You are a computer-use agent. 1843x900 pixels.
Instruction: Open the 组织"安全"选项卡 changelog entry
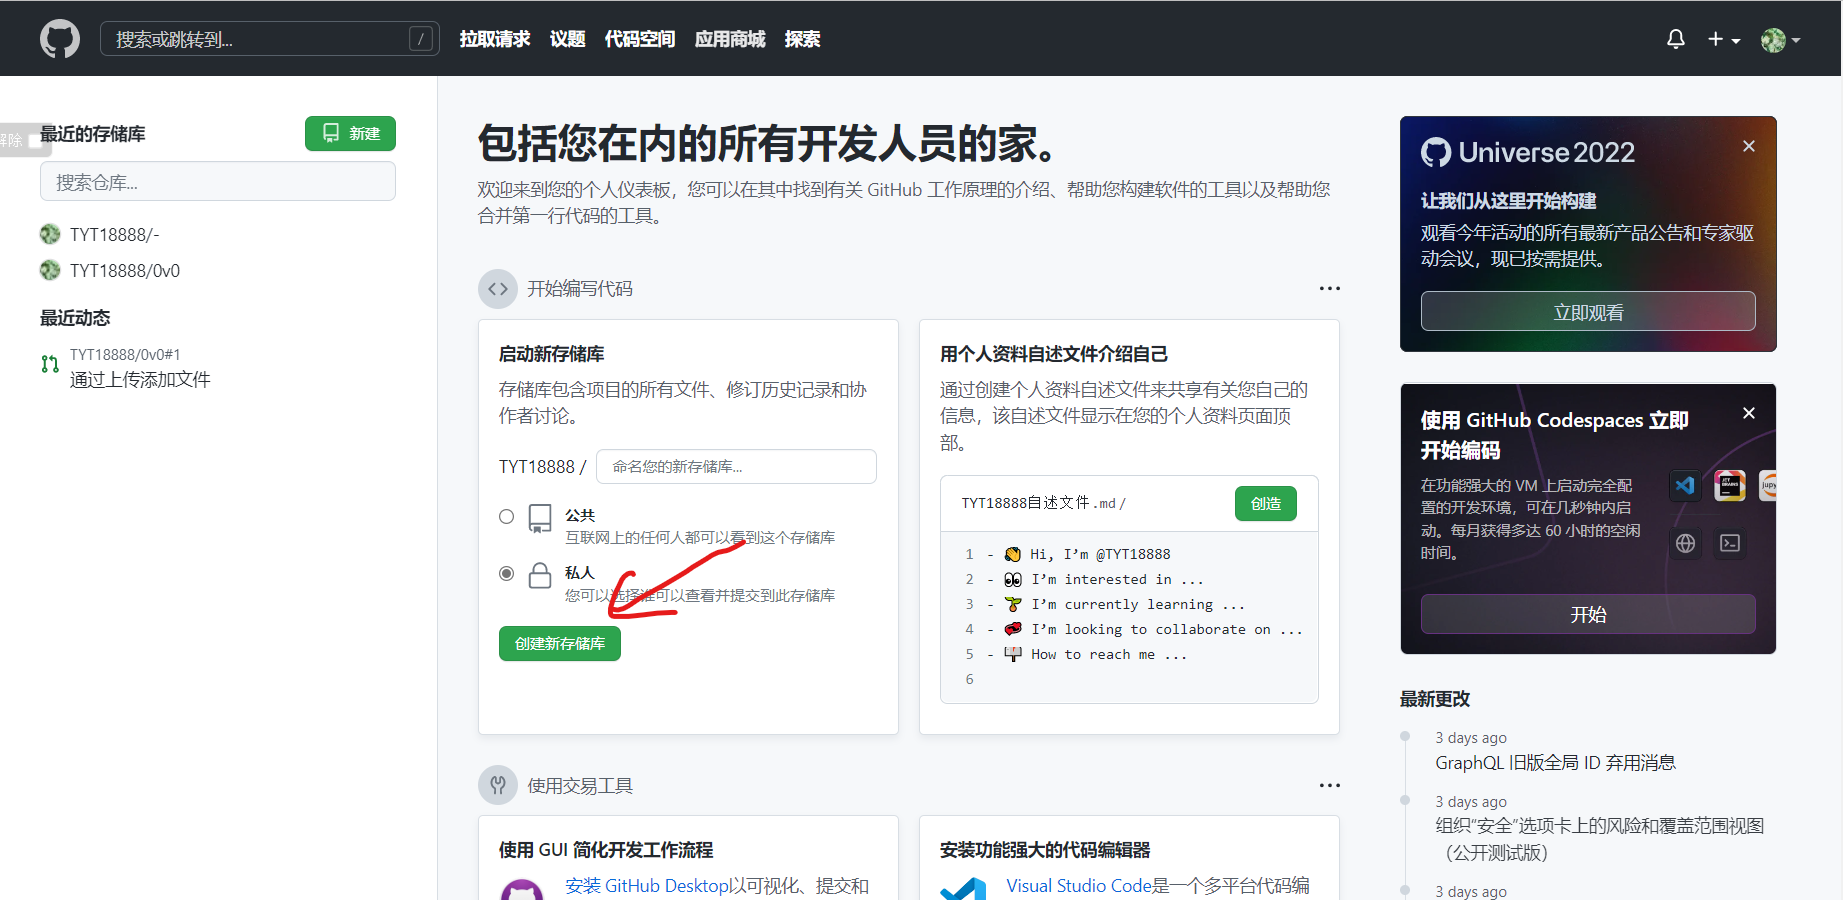(1600, 839)
